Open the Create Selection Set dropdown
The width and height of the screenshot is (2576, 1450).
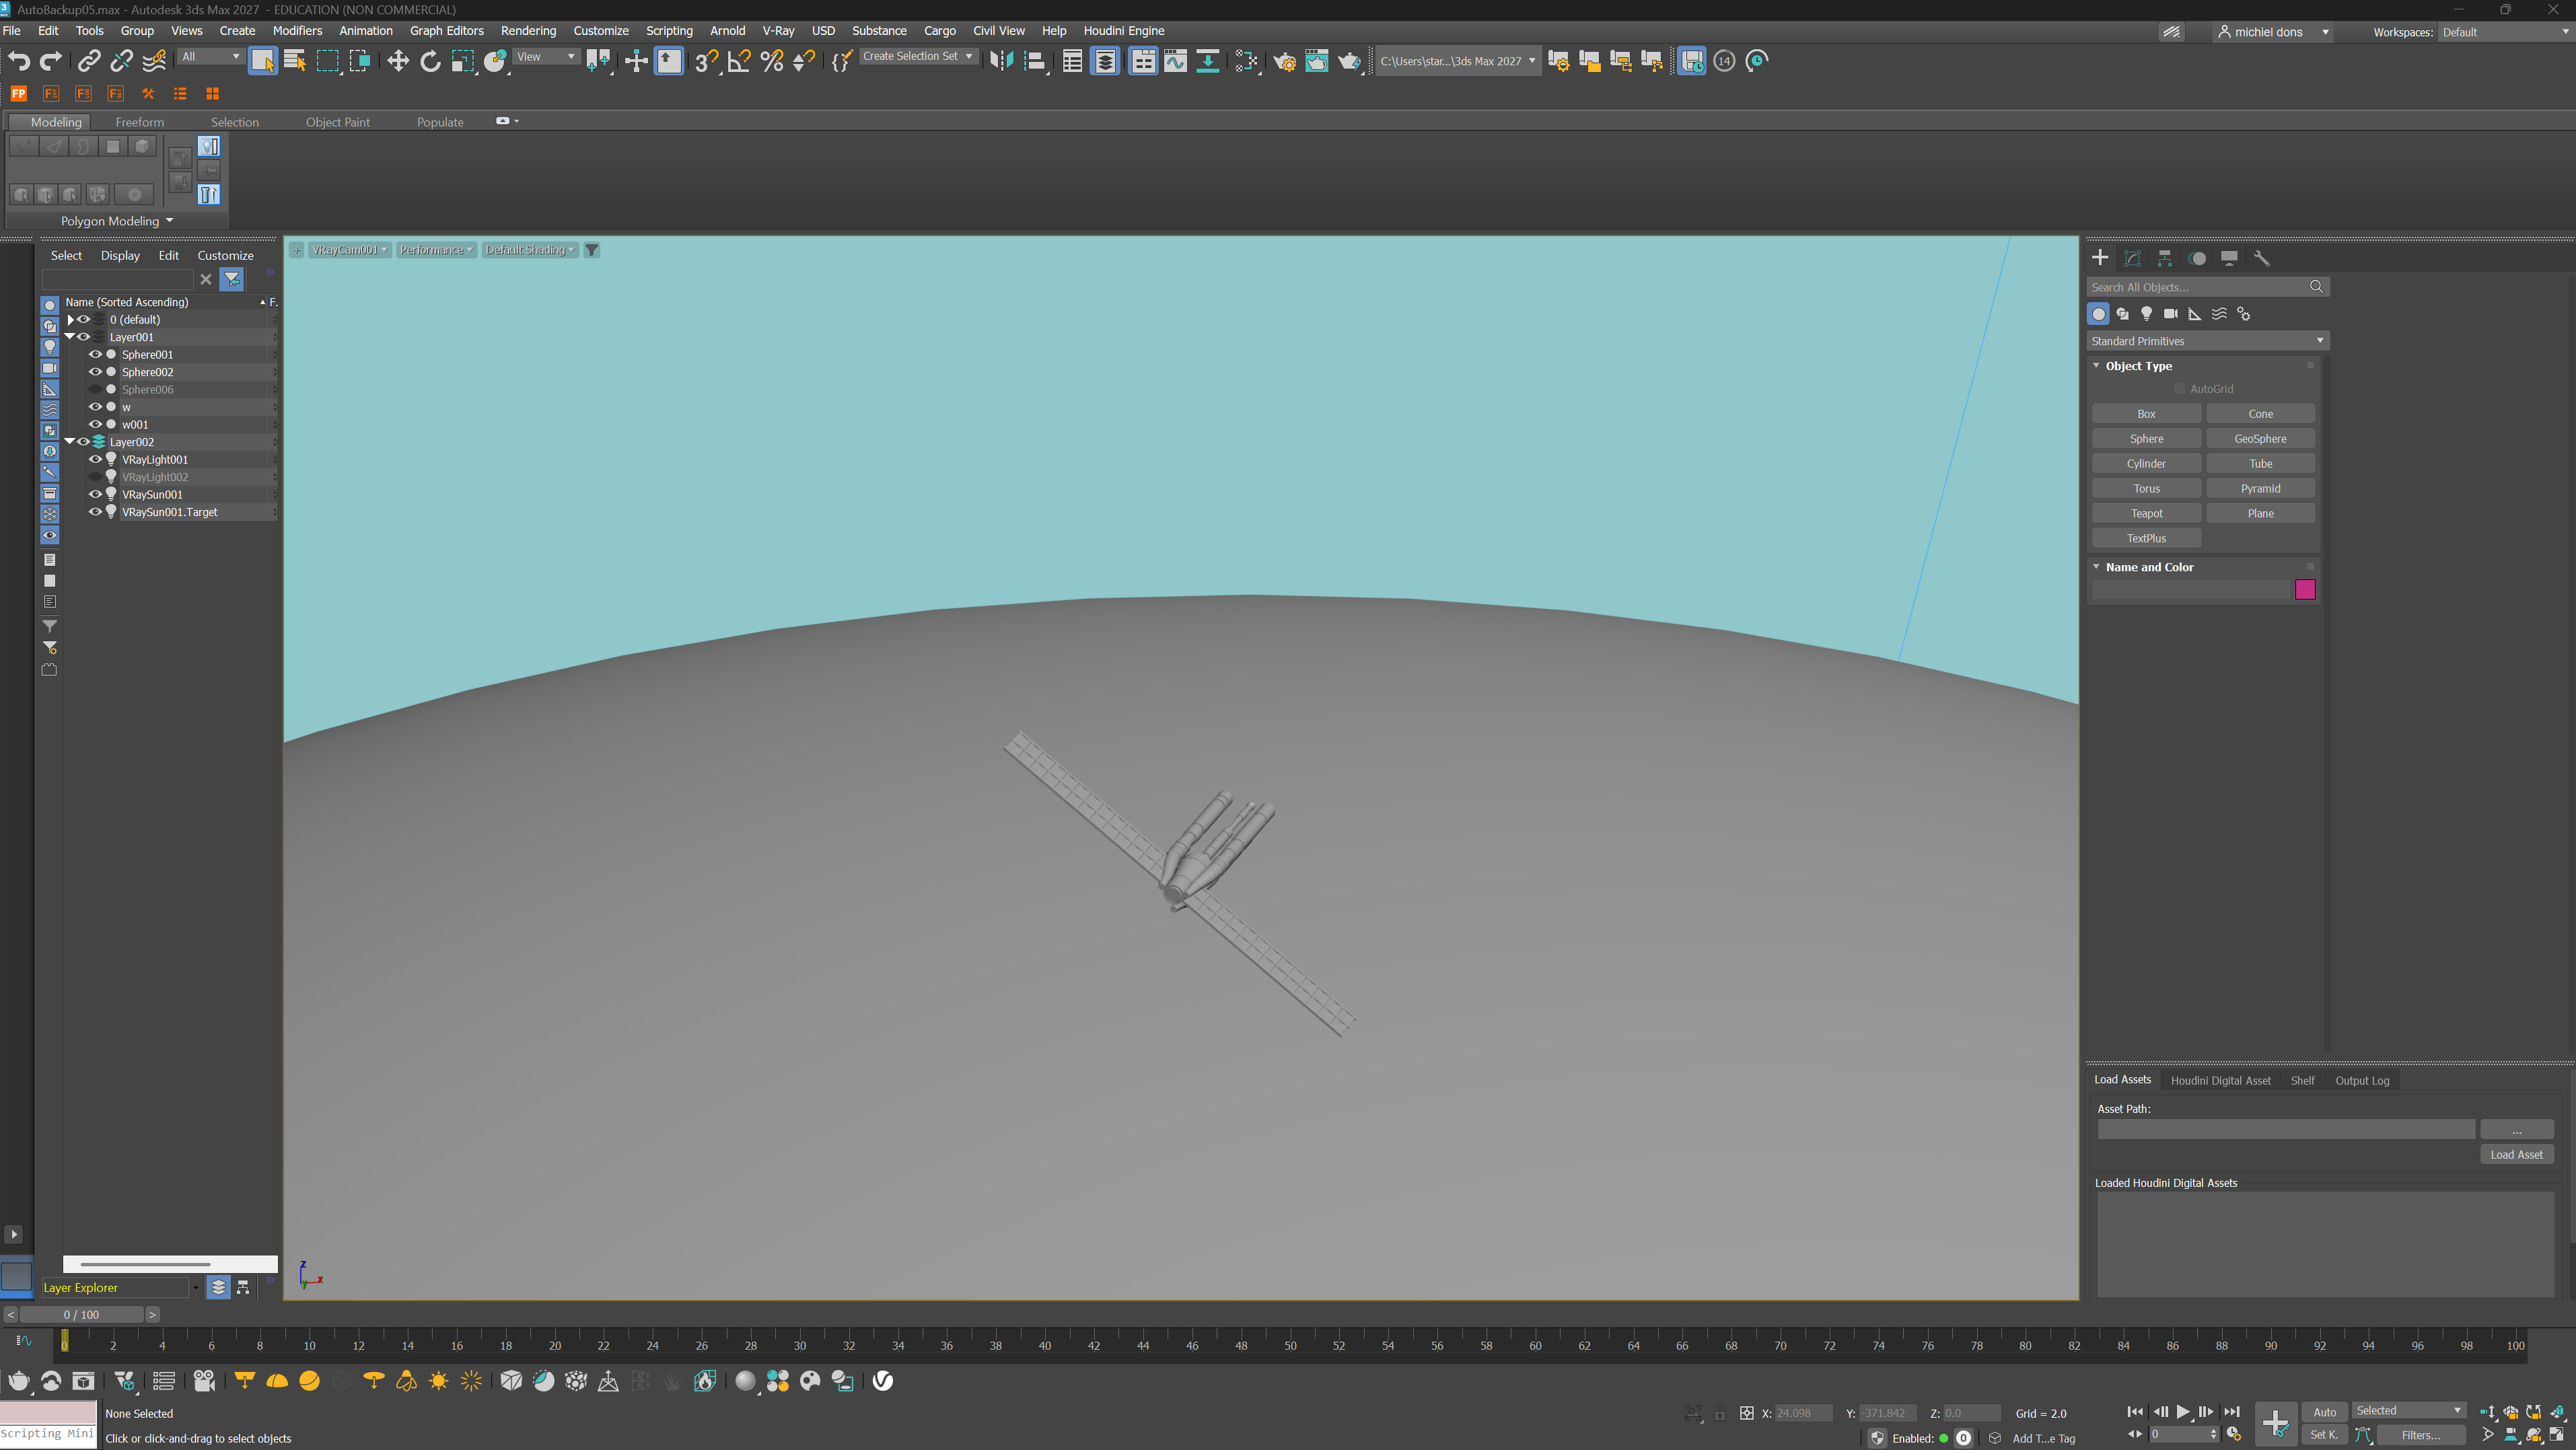[918, 56]
